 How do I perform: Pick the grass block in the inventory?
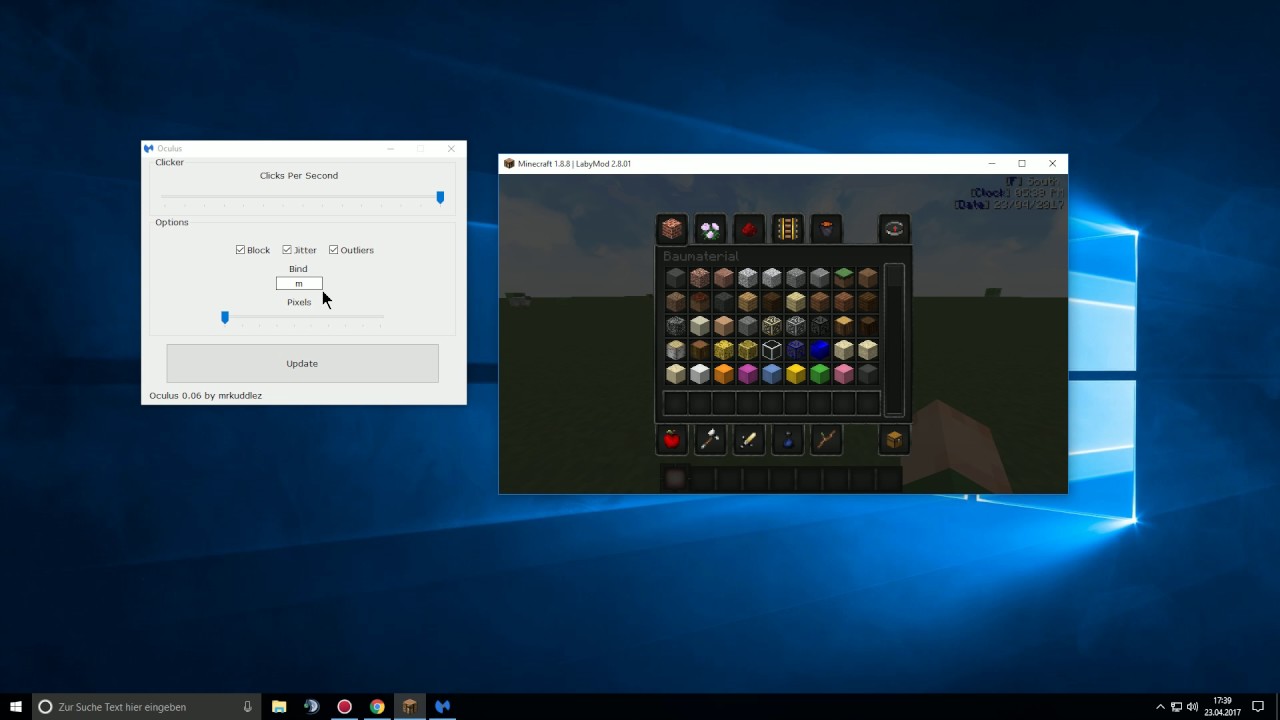[x=844, y=277]
